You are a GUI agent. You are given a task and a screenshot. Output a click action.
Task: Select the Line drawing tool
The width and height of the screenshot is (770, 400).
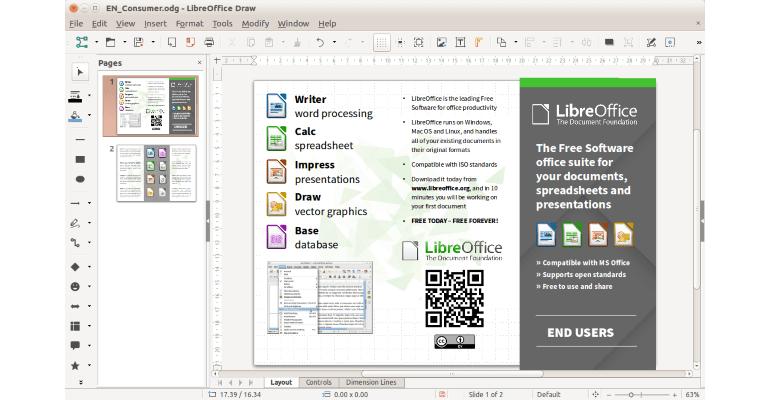click(x=76, y=202)
